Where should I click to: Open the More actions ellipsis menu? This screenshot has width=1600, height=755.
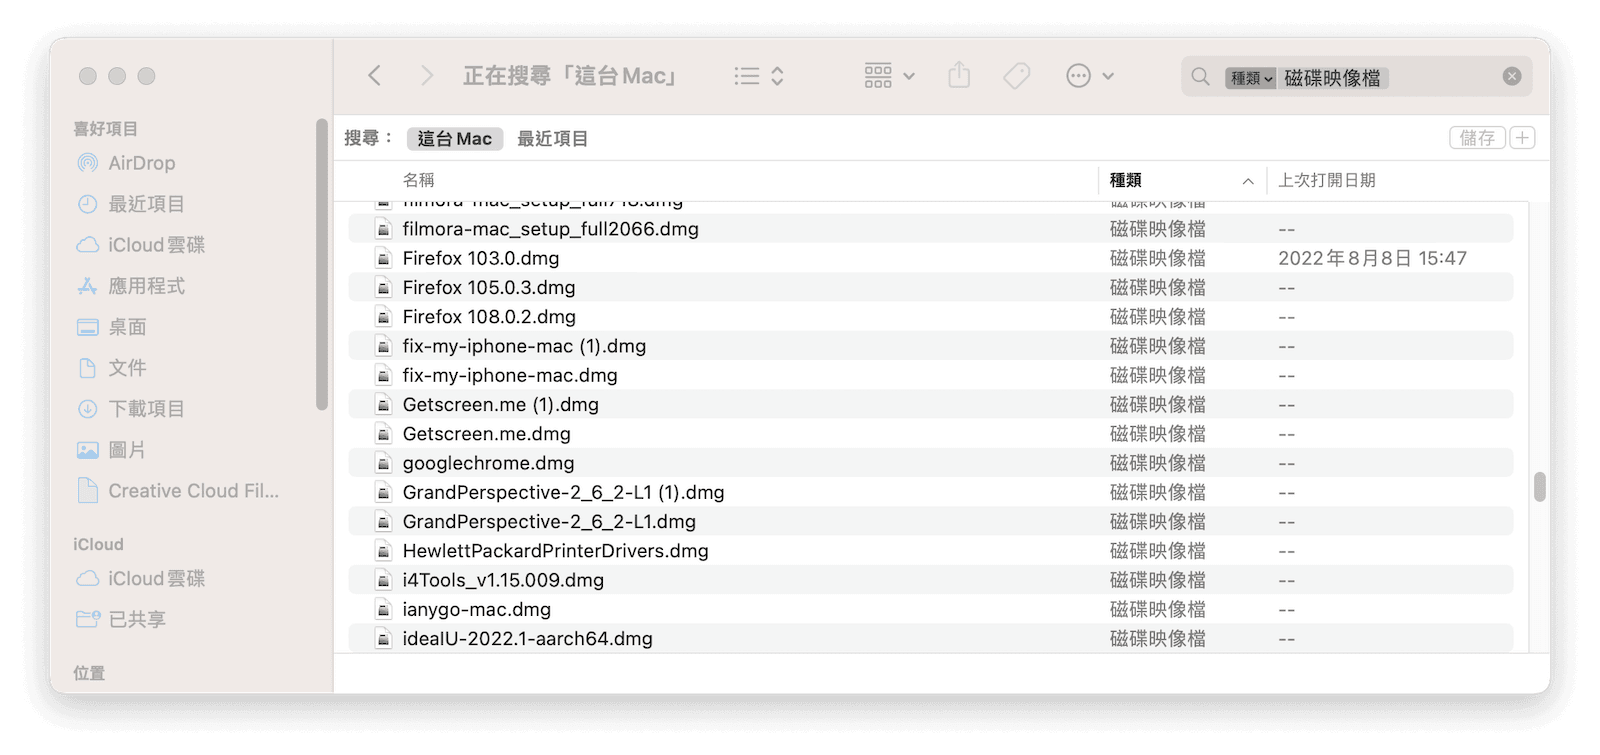tap(1090, 76)
